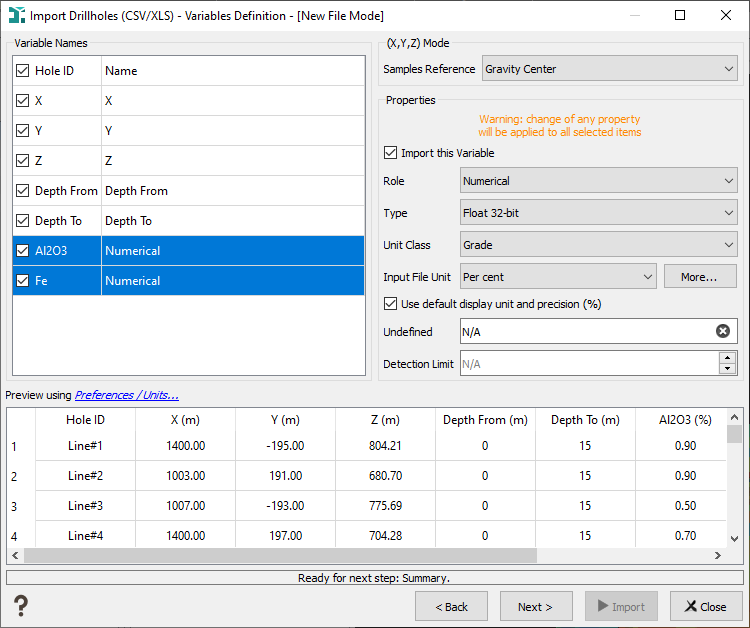Select the Depth To role cell

coord(233,220)
